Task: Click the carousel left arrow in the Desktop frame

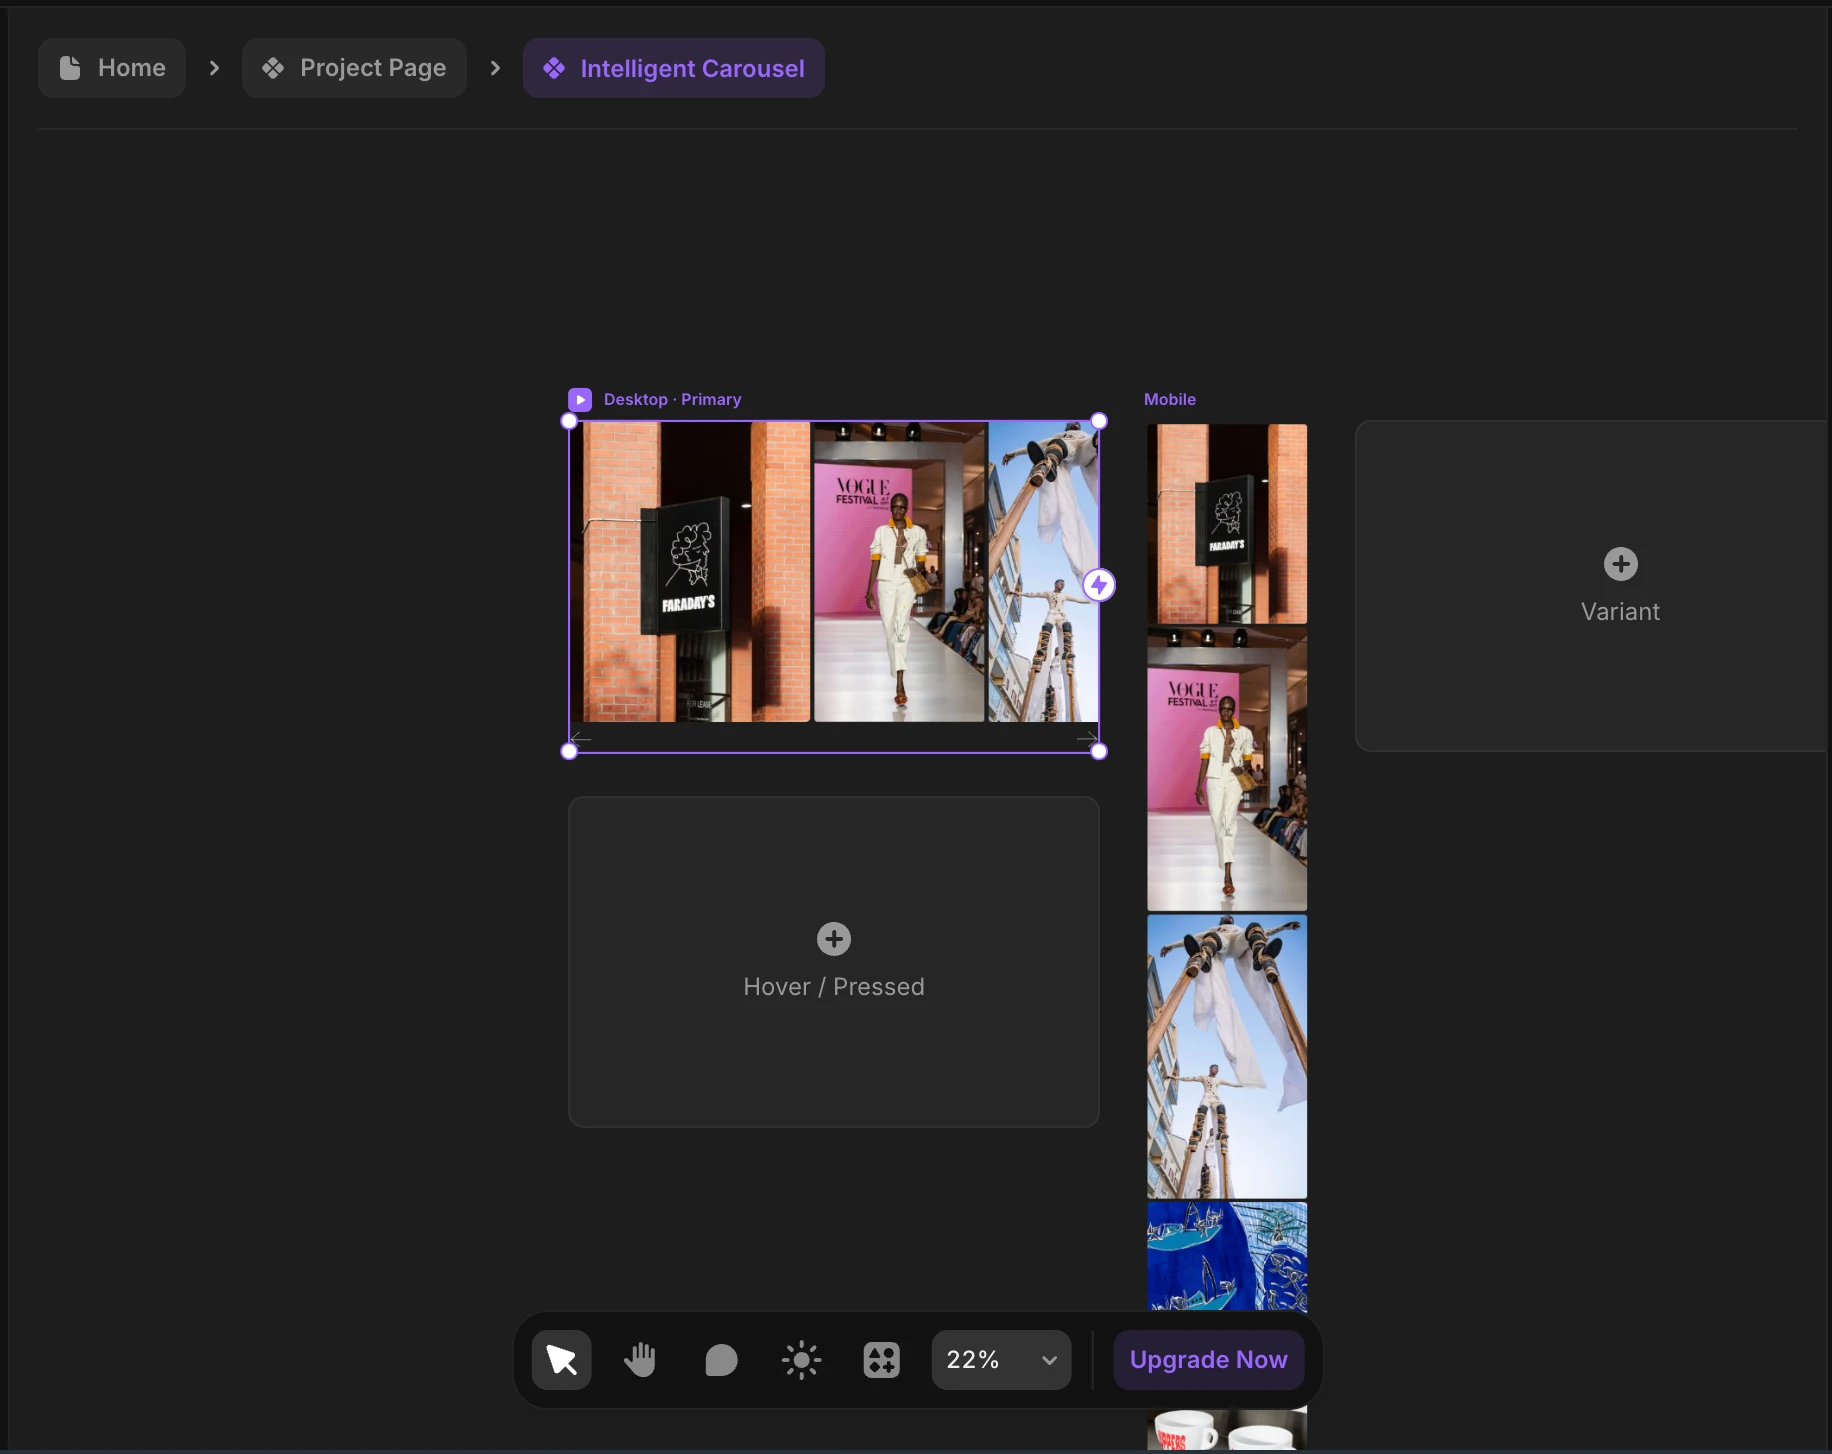Action: (581, 739)
